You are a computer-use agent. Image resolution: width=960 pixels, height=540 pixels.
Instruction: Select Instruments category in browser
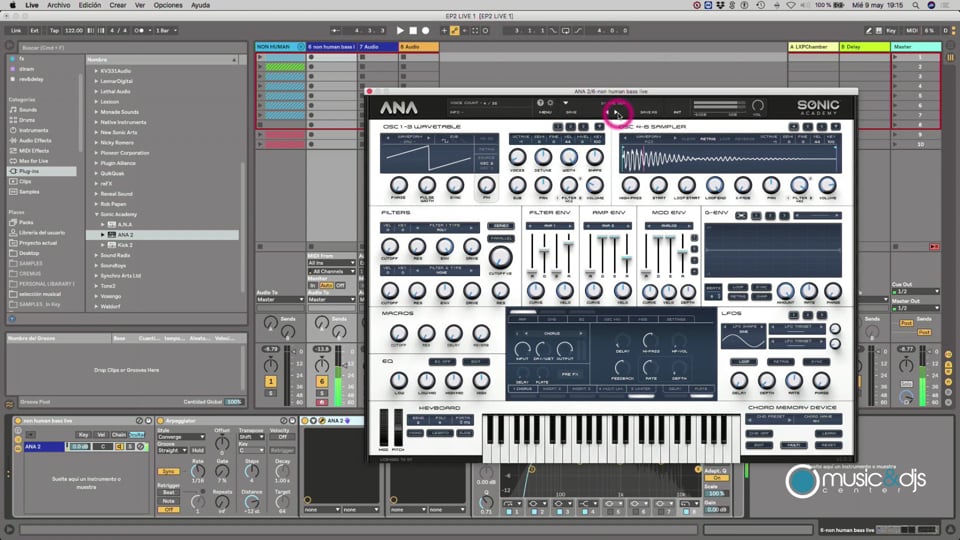34,130
